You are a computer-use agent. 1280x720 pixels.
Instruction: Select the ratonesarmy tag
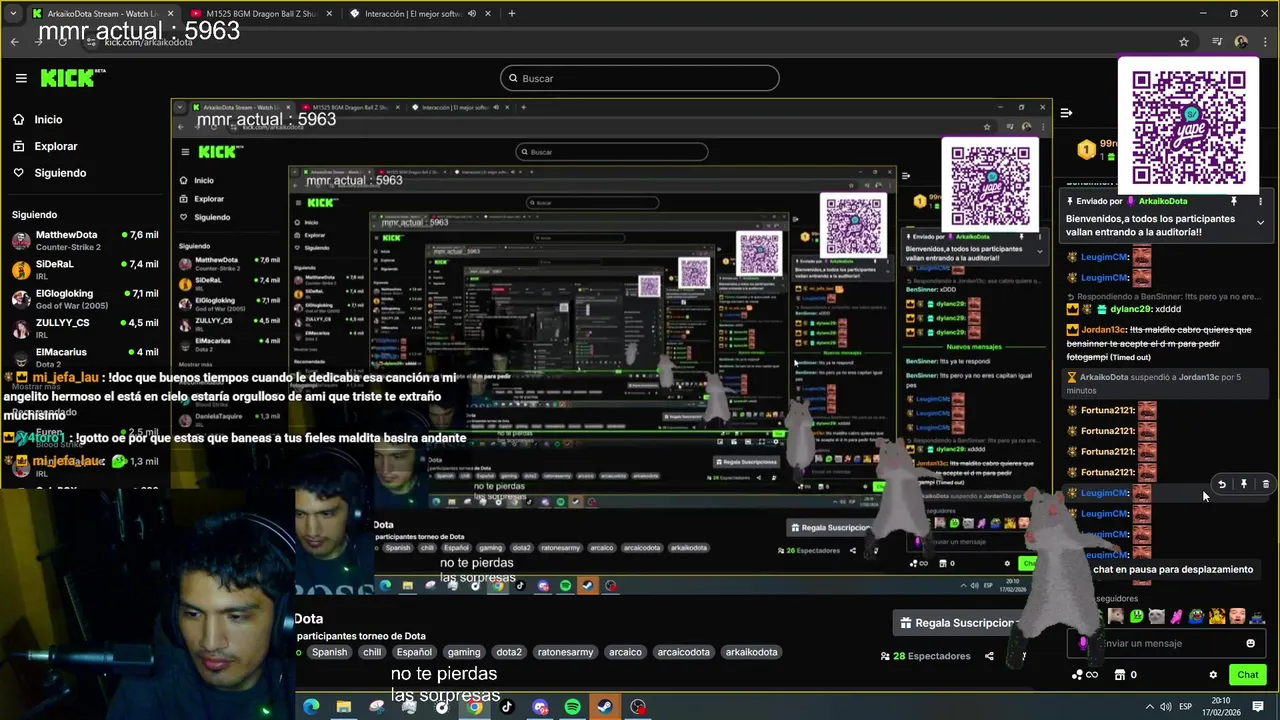566,652
